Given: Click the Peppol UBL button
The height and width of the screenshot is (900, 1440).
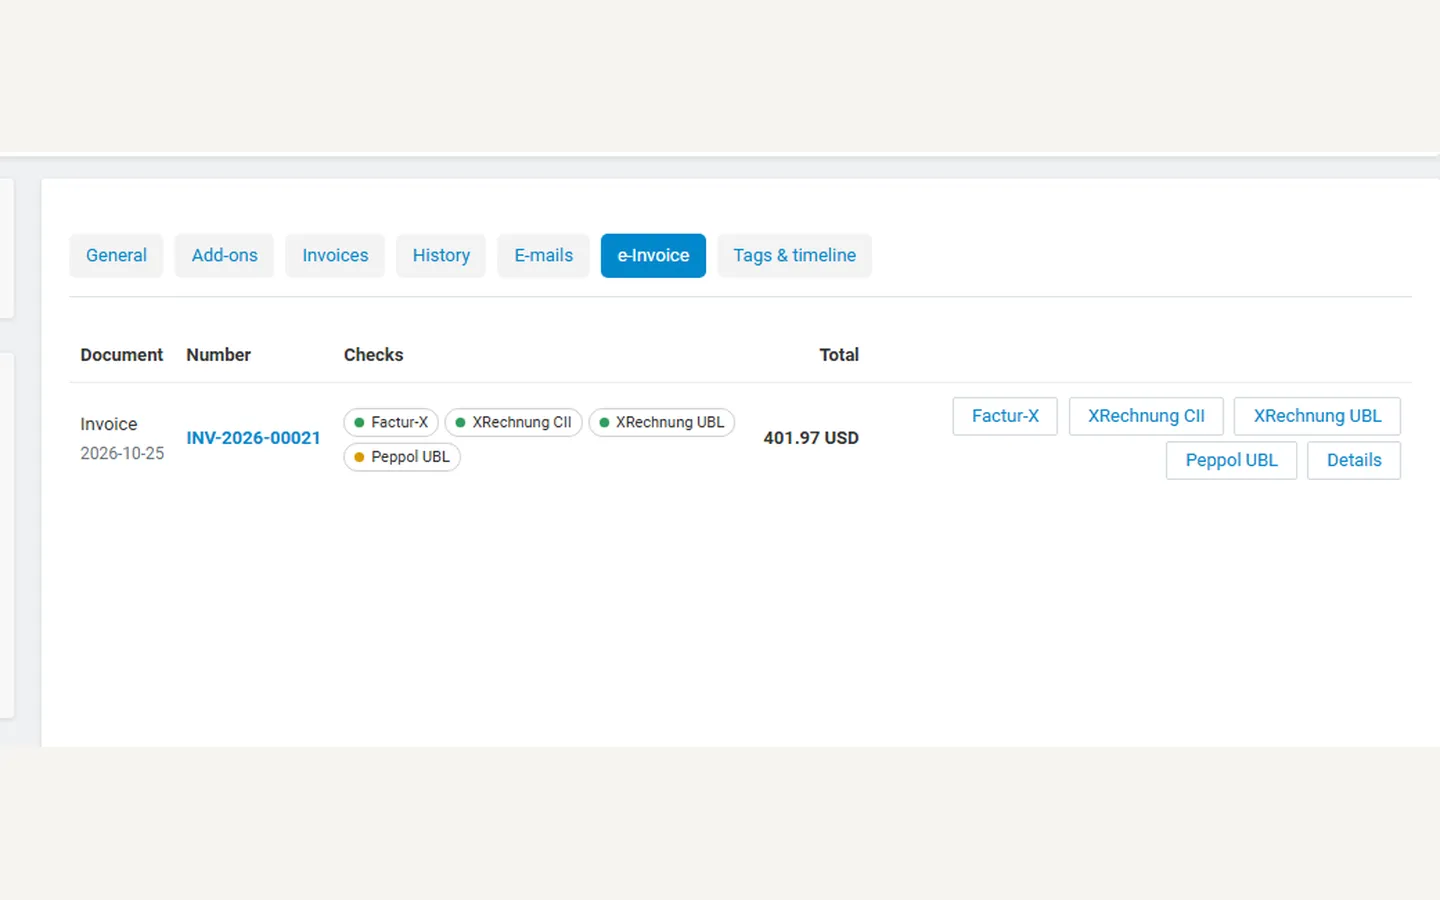Looking at the screenshot, I should point(1231,460).
